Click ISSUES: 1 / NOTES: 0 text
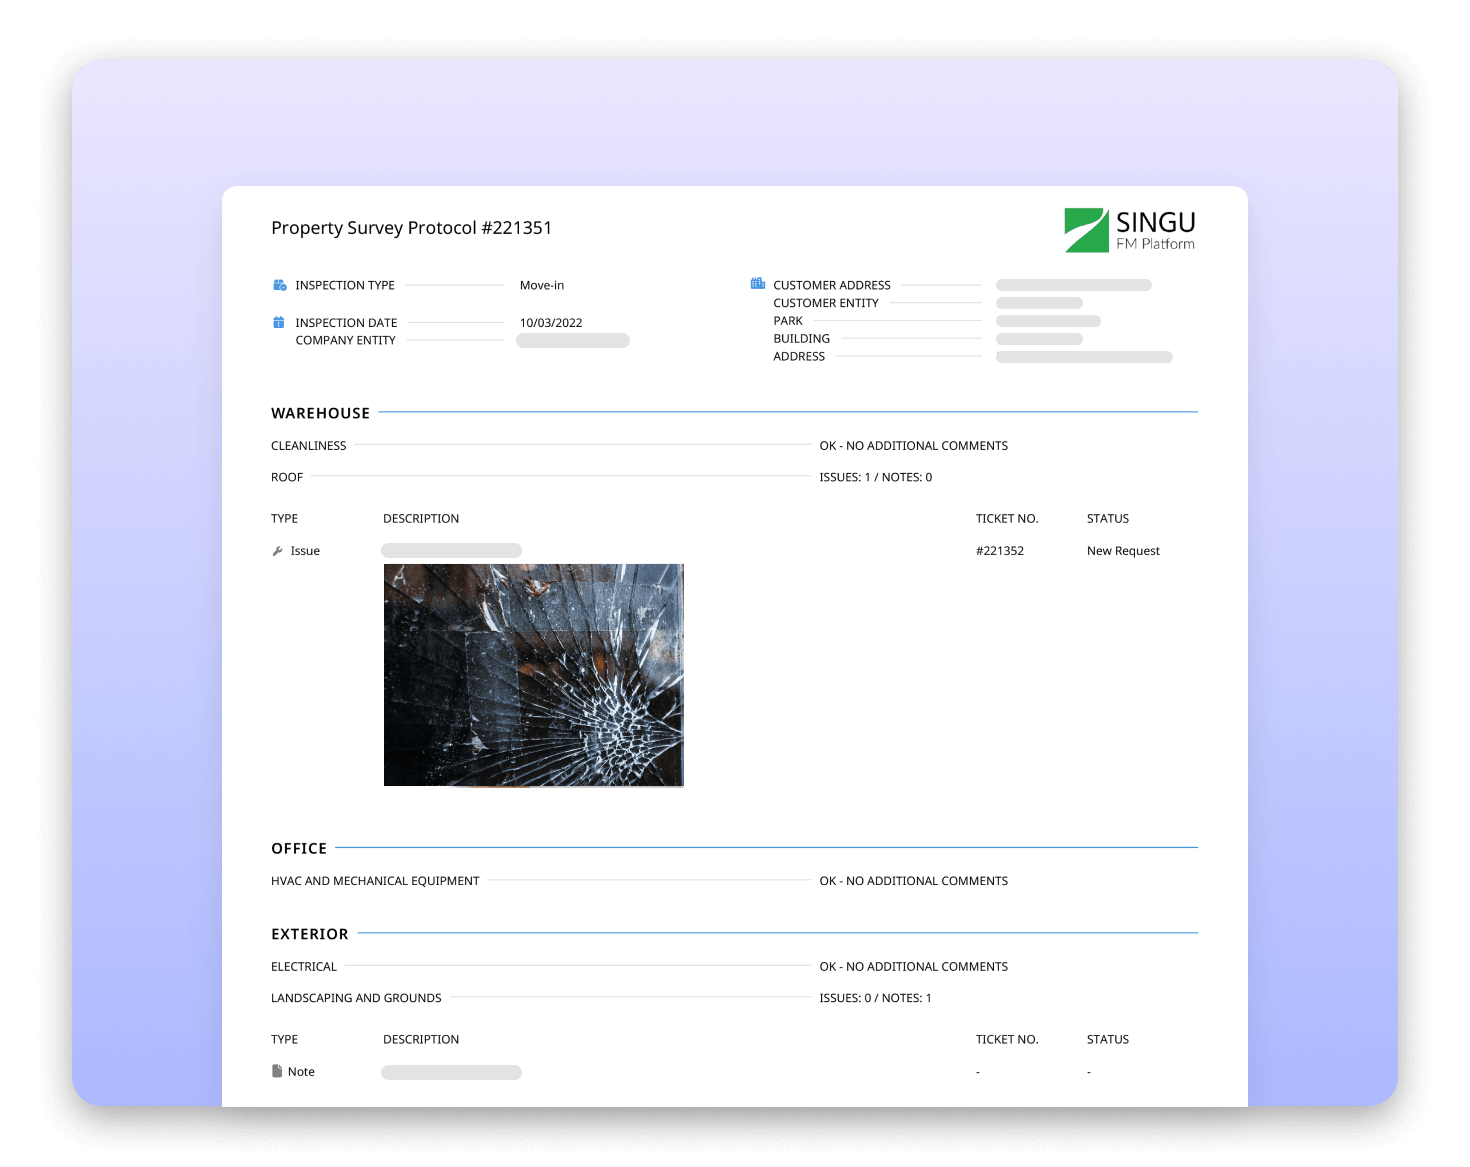The width and height of the screenshot is (1470, 1167). [876, 477]
